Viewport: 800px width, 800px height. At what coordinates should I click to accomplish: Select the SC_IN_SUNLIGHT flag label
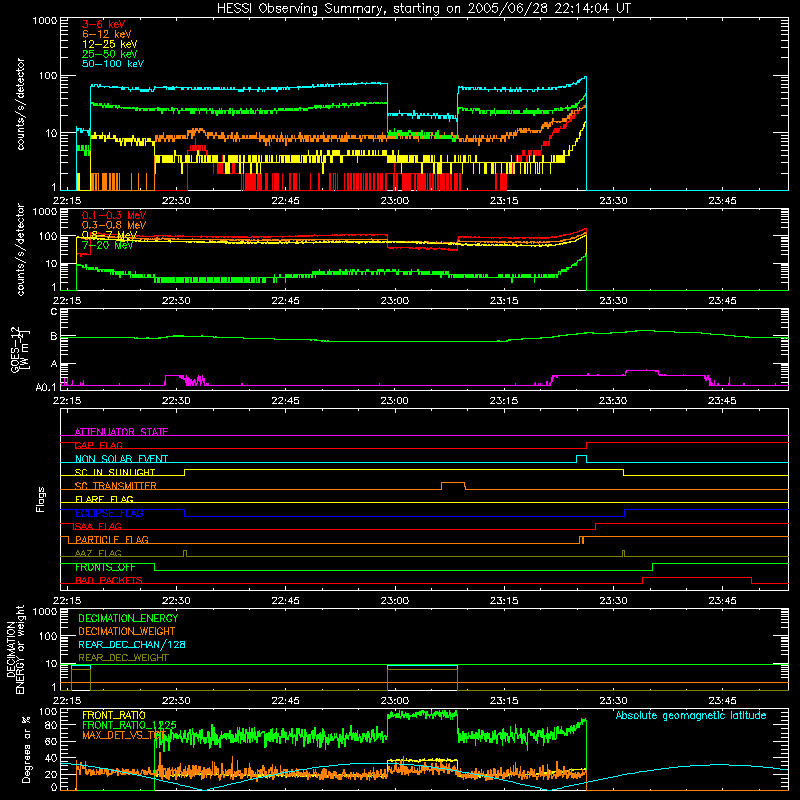[x=115, y=472]
